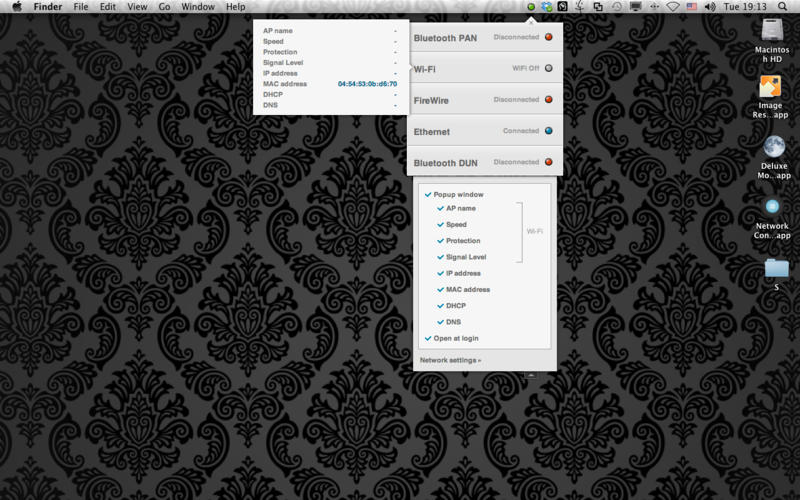Click the MAC address value 04:54:53:0b:d6:70

coord(367,84)
